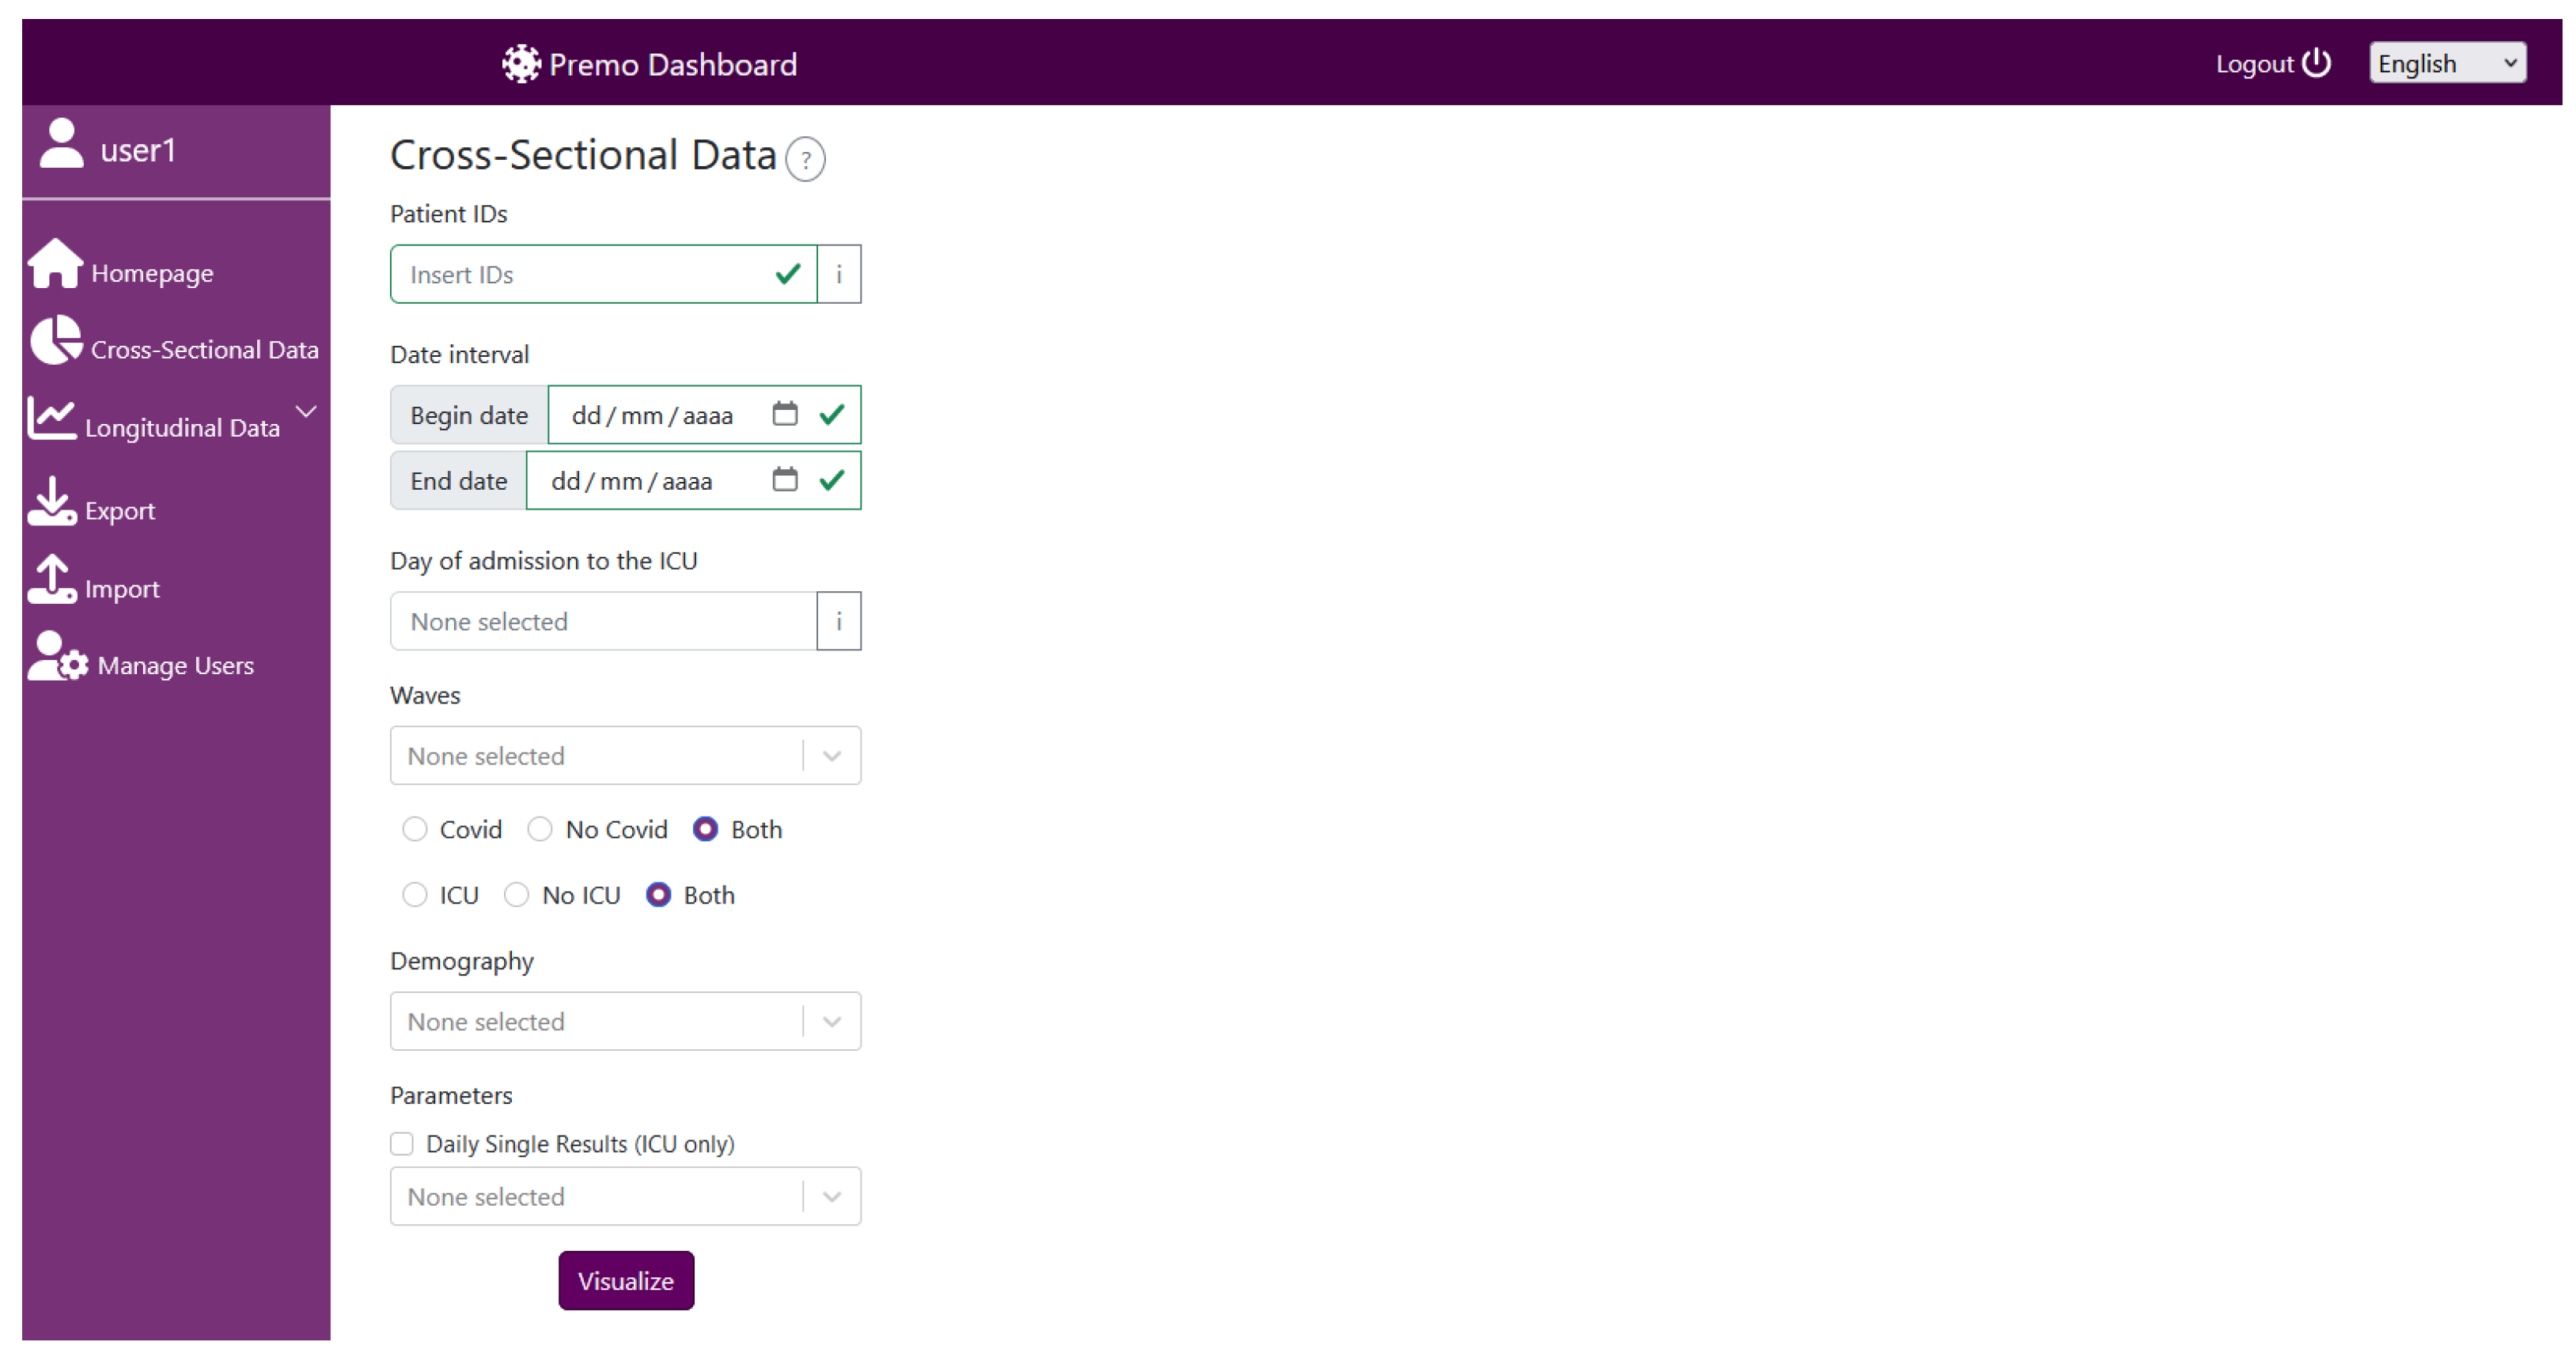Go to Homepage in the sidebar
The width and height of the screenshot is (2576, 1361).
click(150, 272)
